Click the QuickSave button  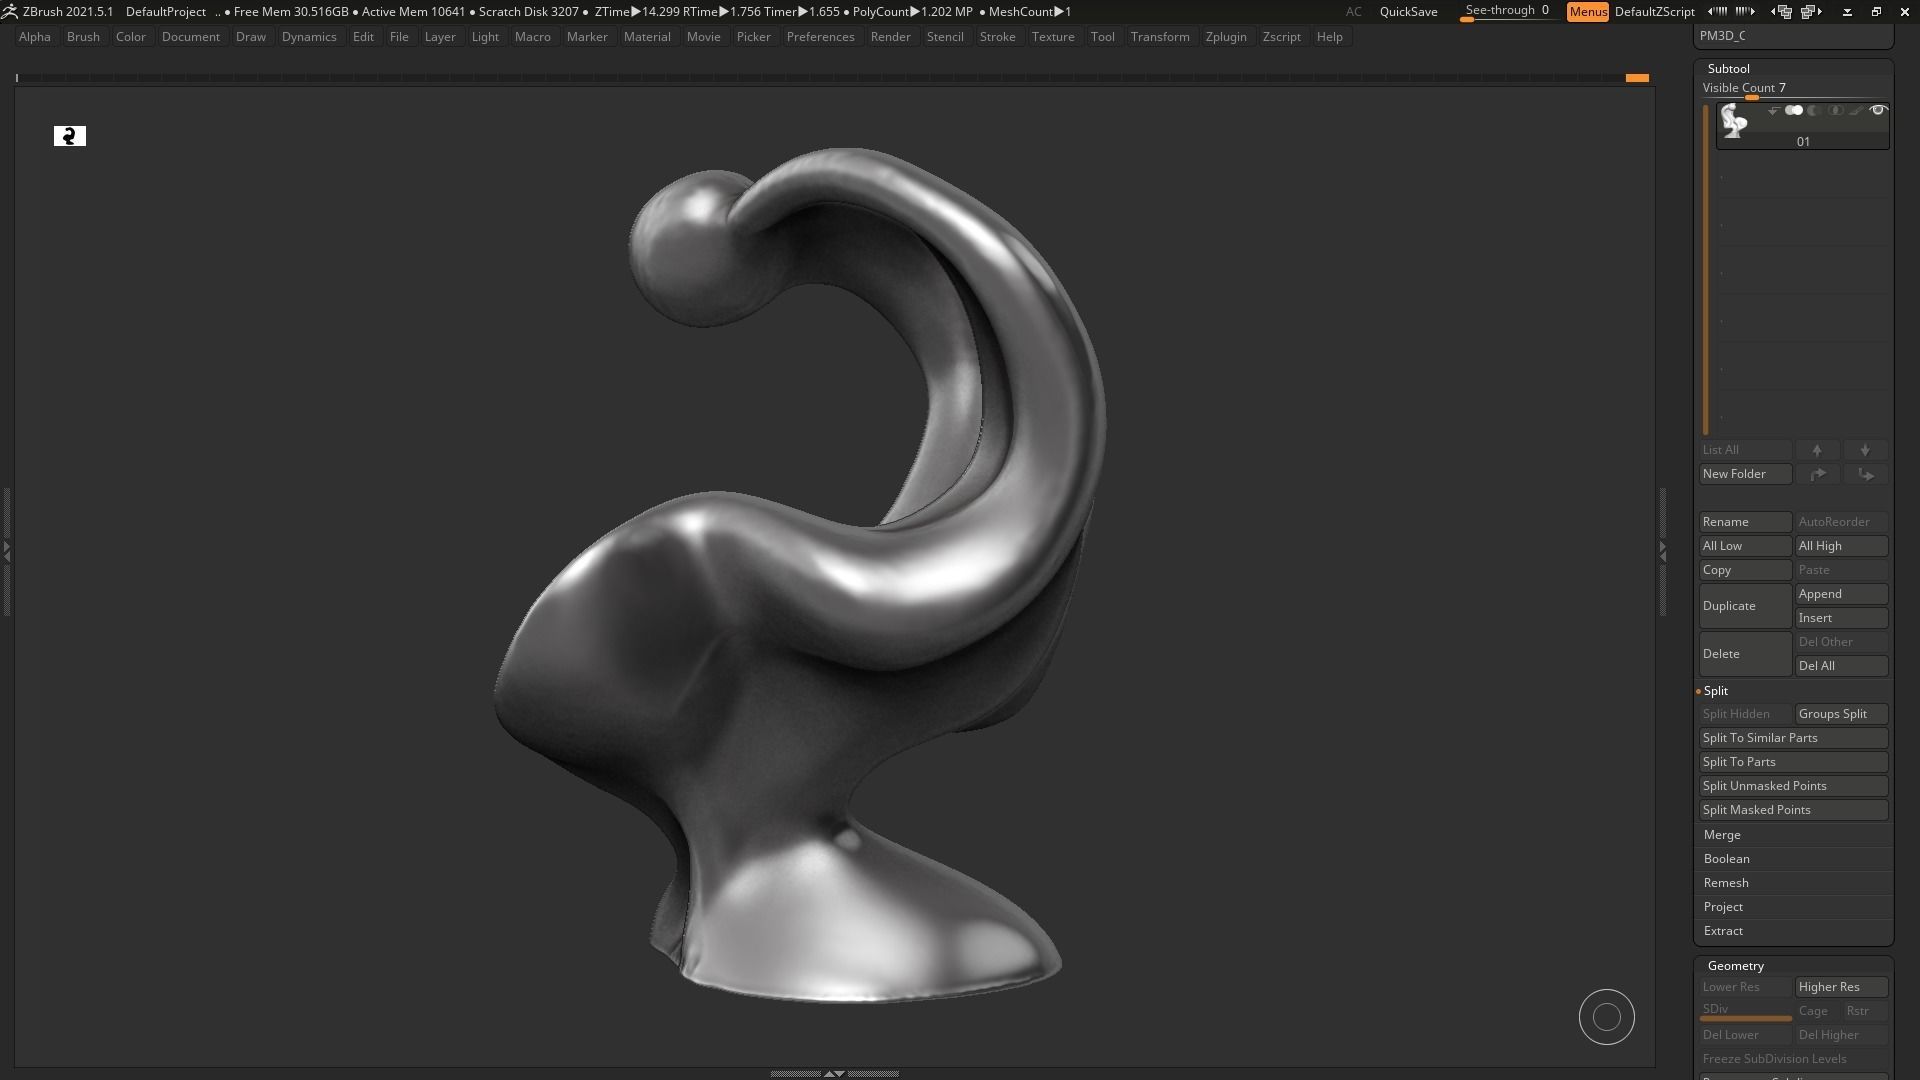pyautogui.click(x=1408, y=12)
